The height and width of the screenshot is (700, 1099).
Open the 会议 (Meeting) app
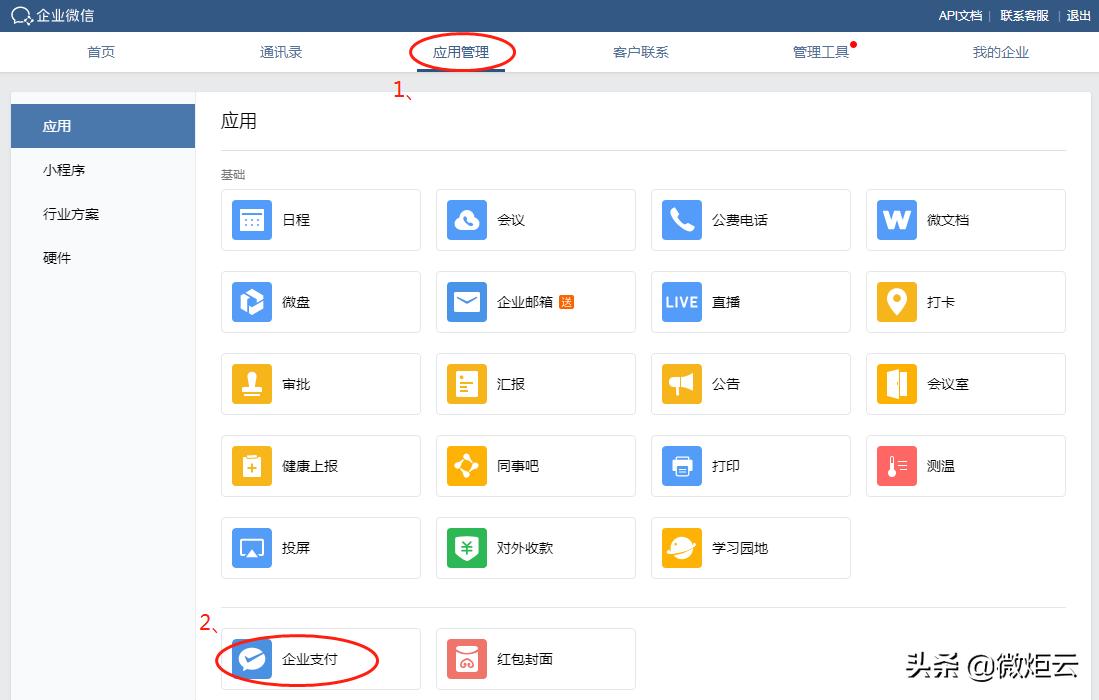coord(535,220)
